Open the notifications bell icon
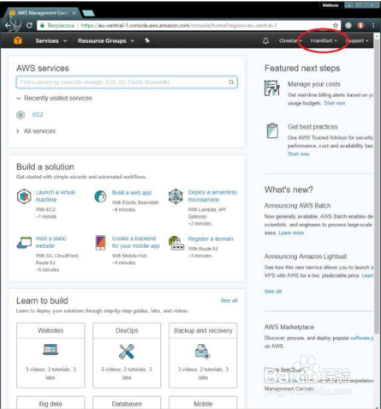 point(266,41)
